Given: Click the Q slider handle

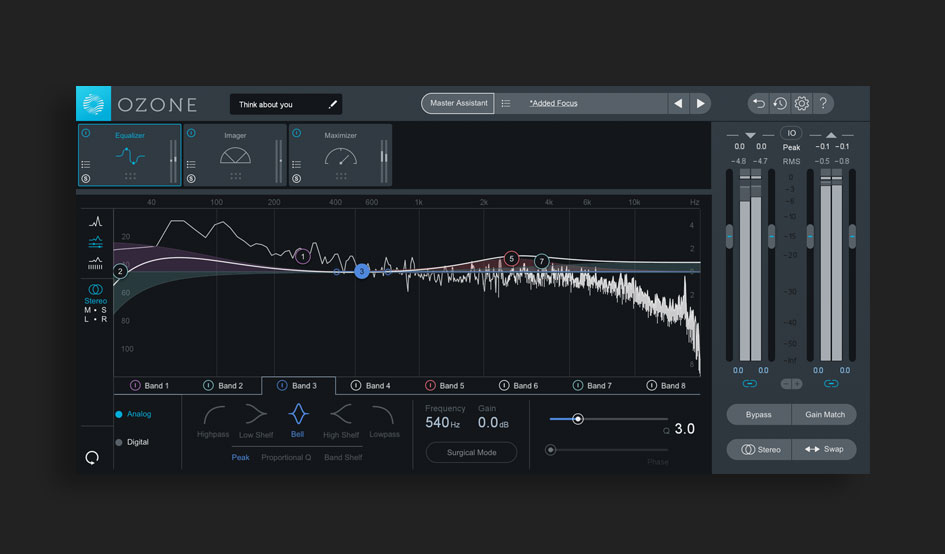Looking at the screenshot, I should (577, 418).
